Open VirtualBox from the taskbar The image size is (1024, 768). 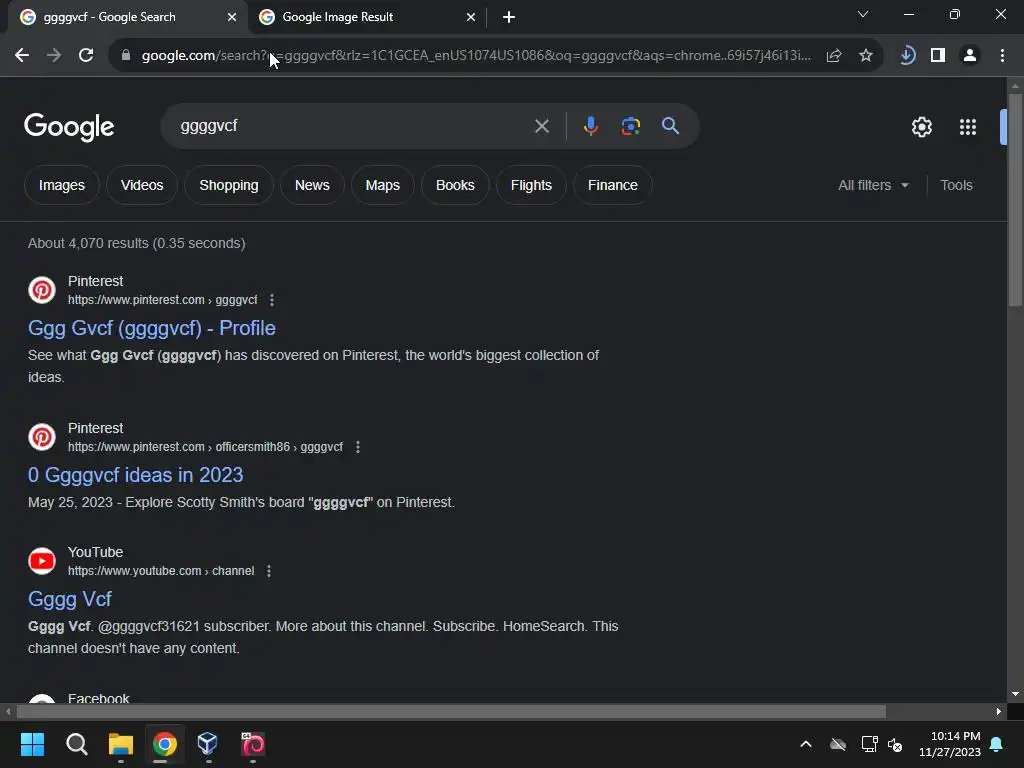(x=208, y=744)
